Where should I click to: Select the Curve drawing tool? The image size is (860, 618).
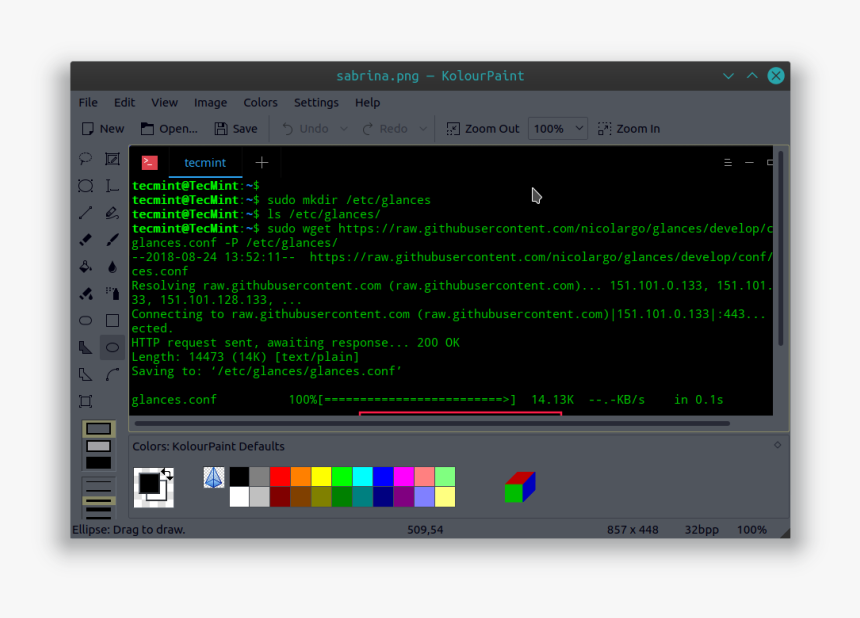pos(112,374)
